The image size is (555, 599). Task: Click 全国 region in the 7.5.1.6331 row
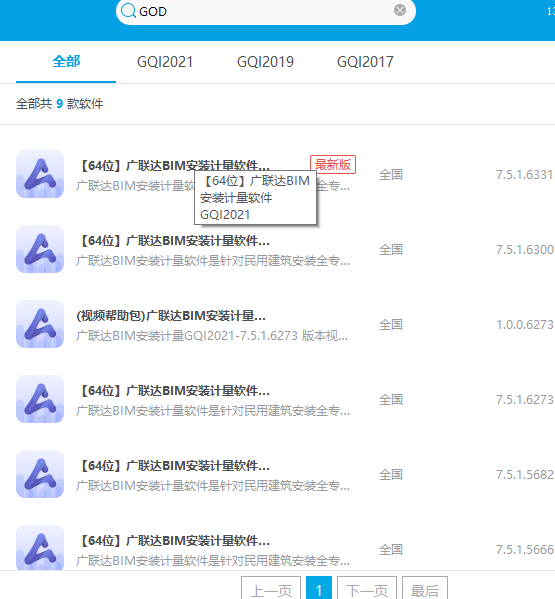pyautogui.click(x=391, y=175)
